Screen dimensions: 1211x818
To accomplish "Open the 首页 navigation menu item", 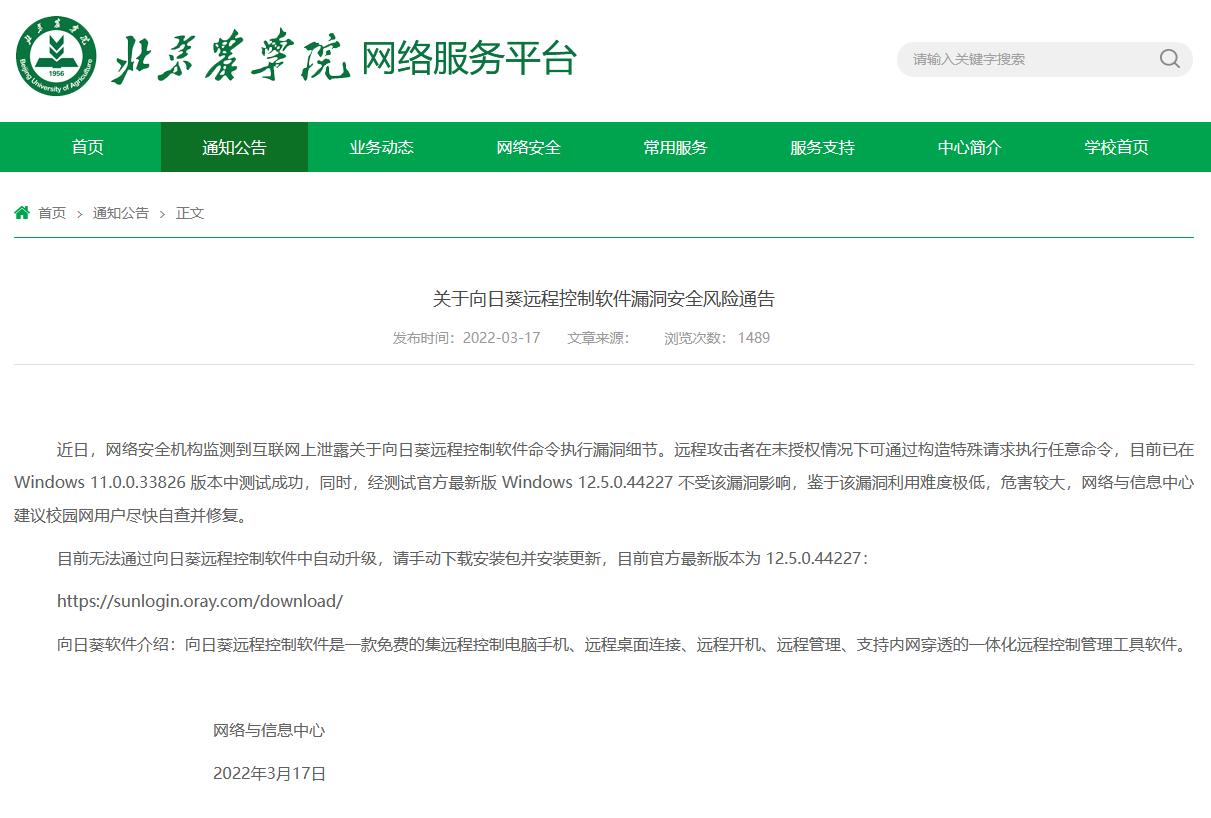I will [87, 147].
